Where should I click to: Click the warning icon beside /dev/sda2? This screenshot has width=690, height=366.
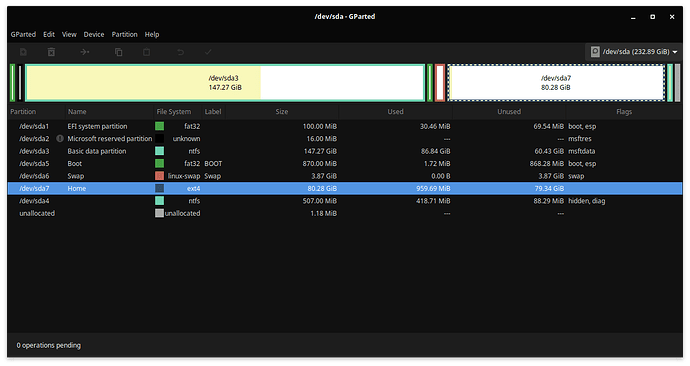tap(60, 139)
